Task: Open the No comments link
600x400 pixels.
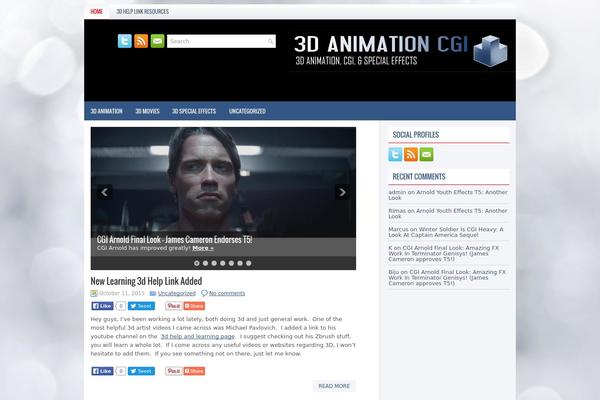Action: coord(227,293)
